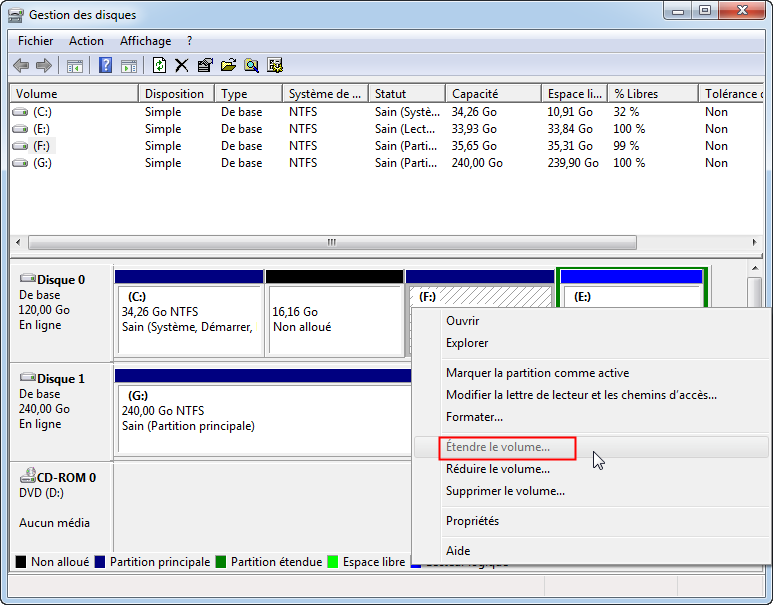
Task: Open the Properties toolbar icon
Action: tap(205, 65)
